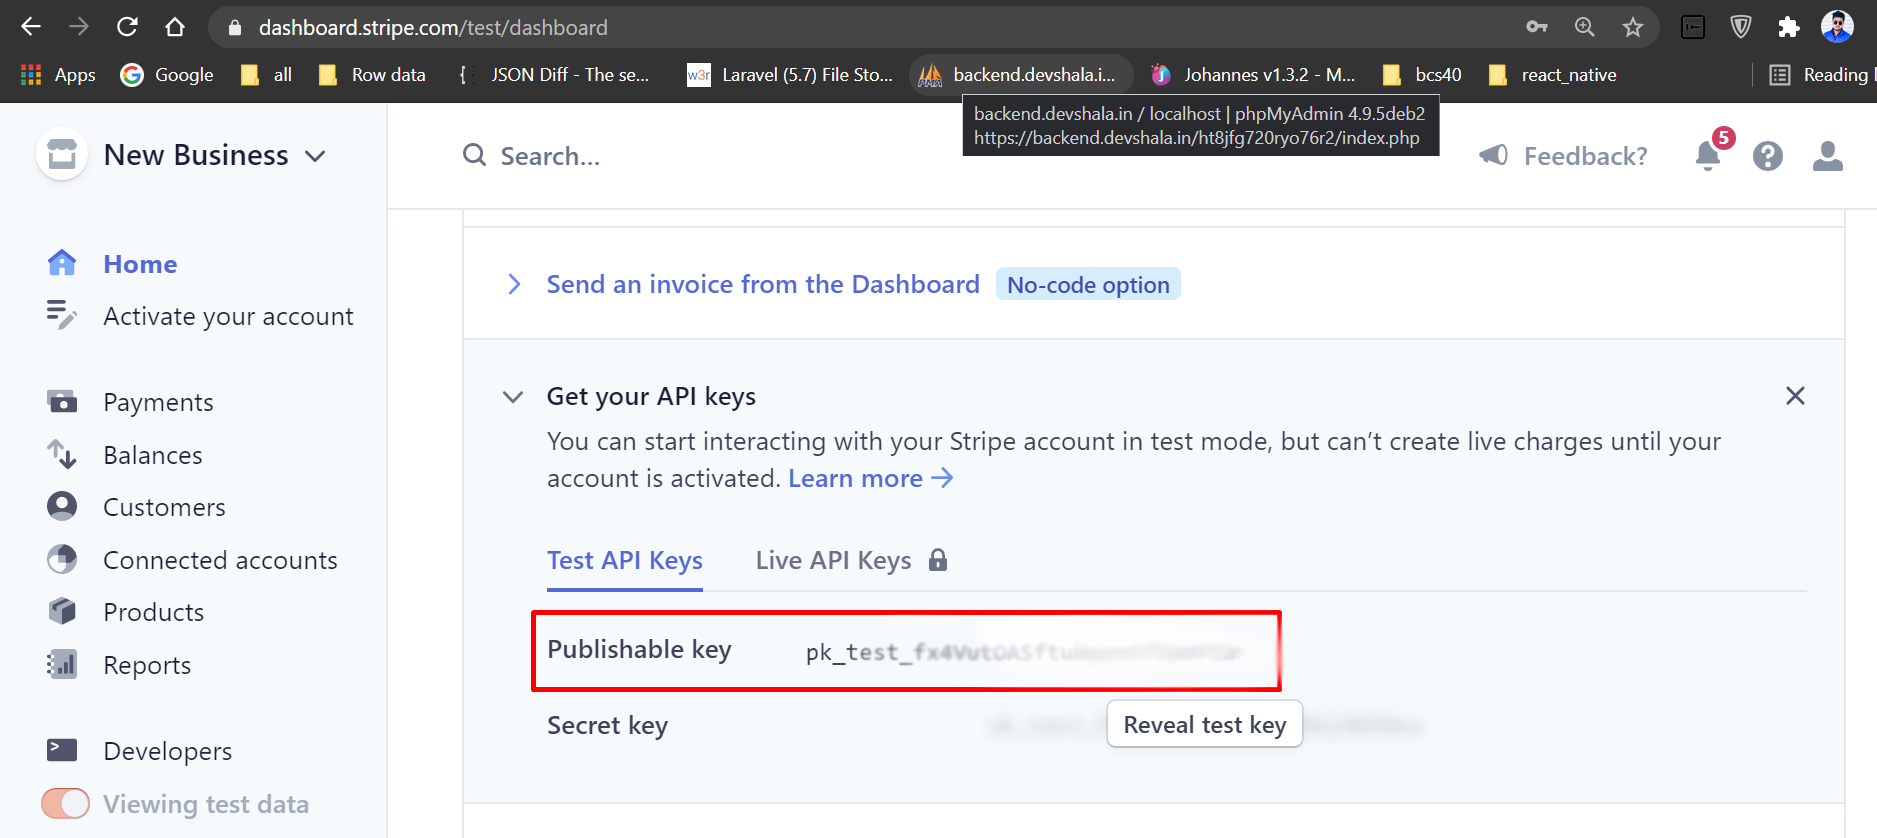Switch to the Test API Keys tab
Screen dimensions: 1877x838
tap(625, 560)
